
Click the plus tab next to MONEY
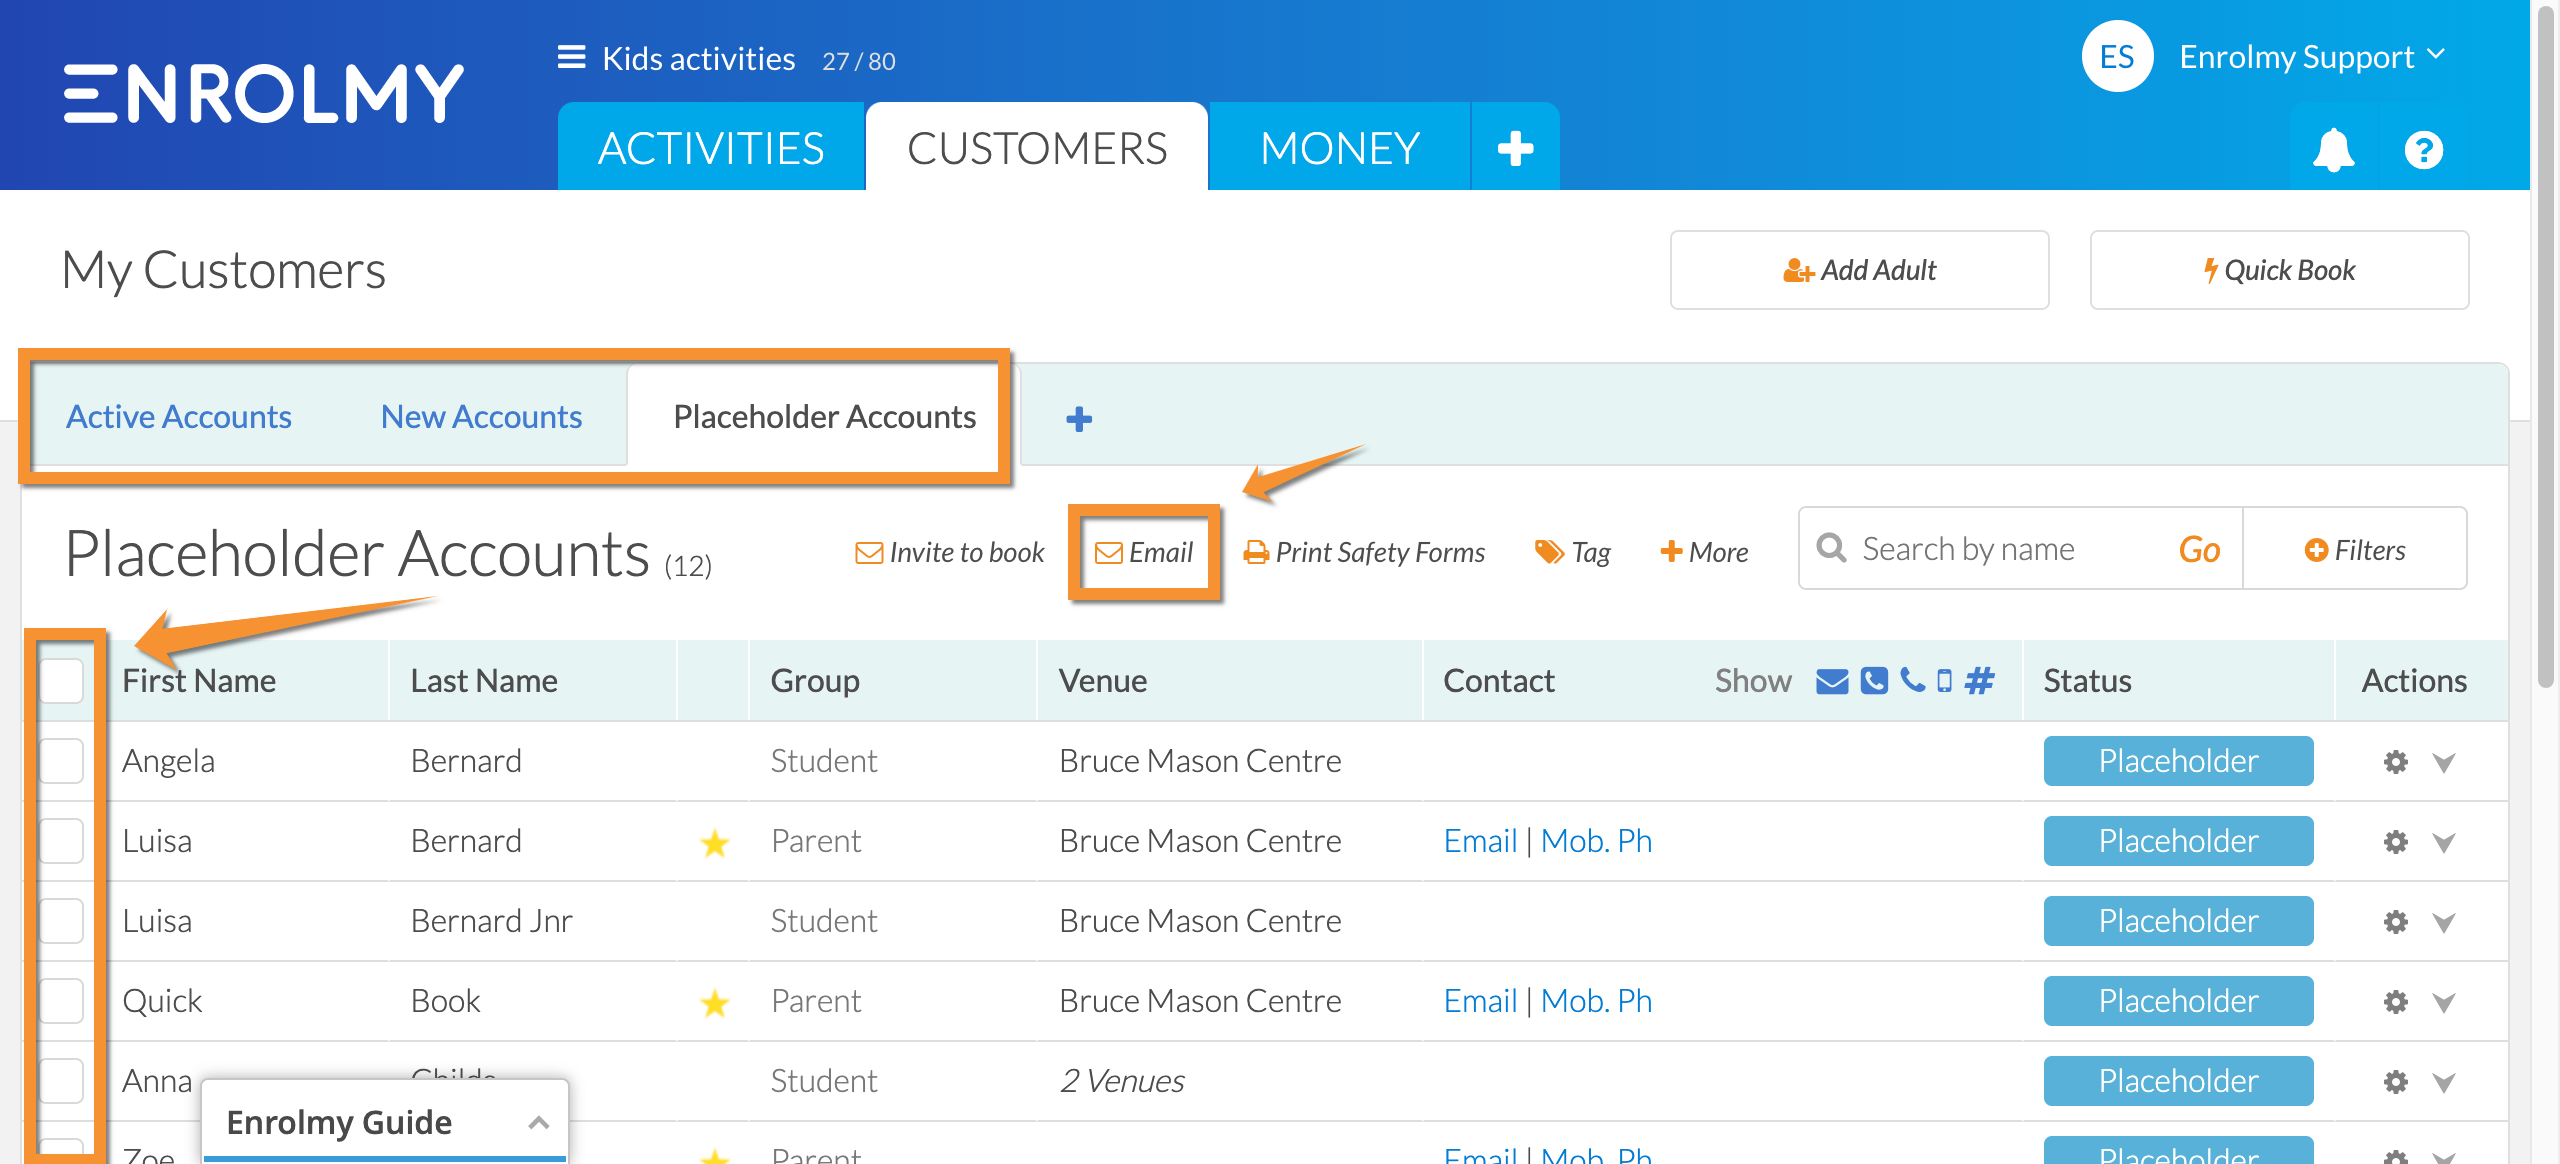point(1515,148)
